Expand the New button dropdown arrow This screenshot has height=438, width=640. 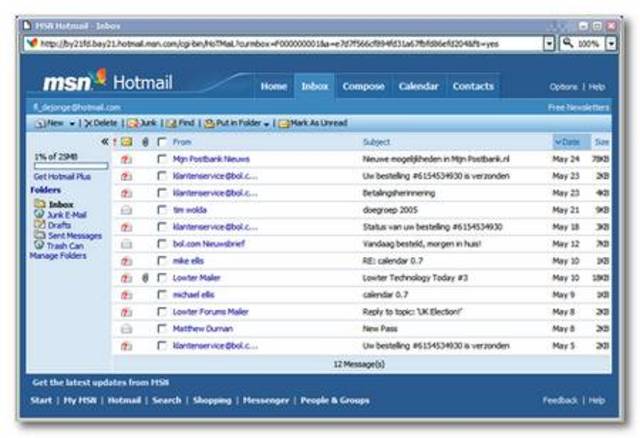72,124
